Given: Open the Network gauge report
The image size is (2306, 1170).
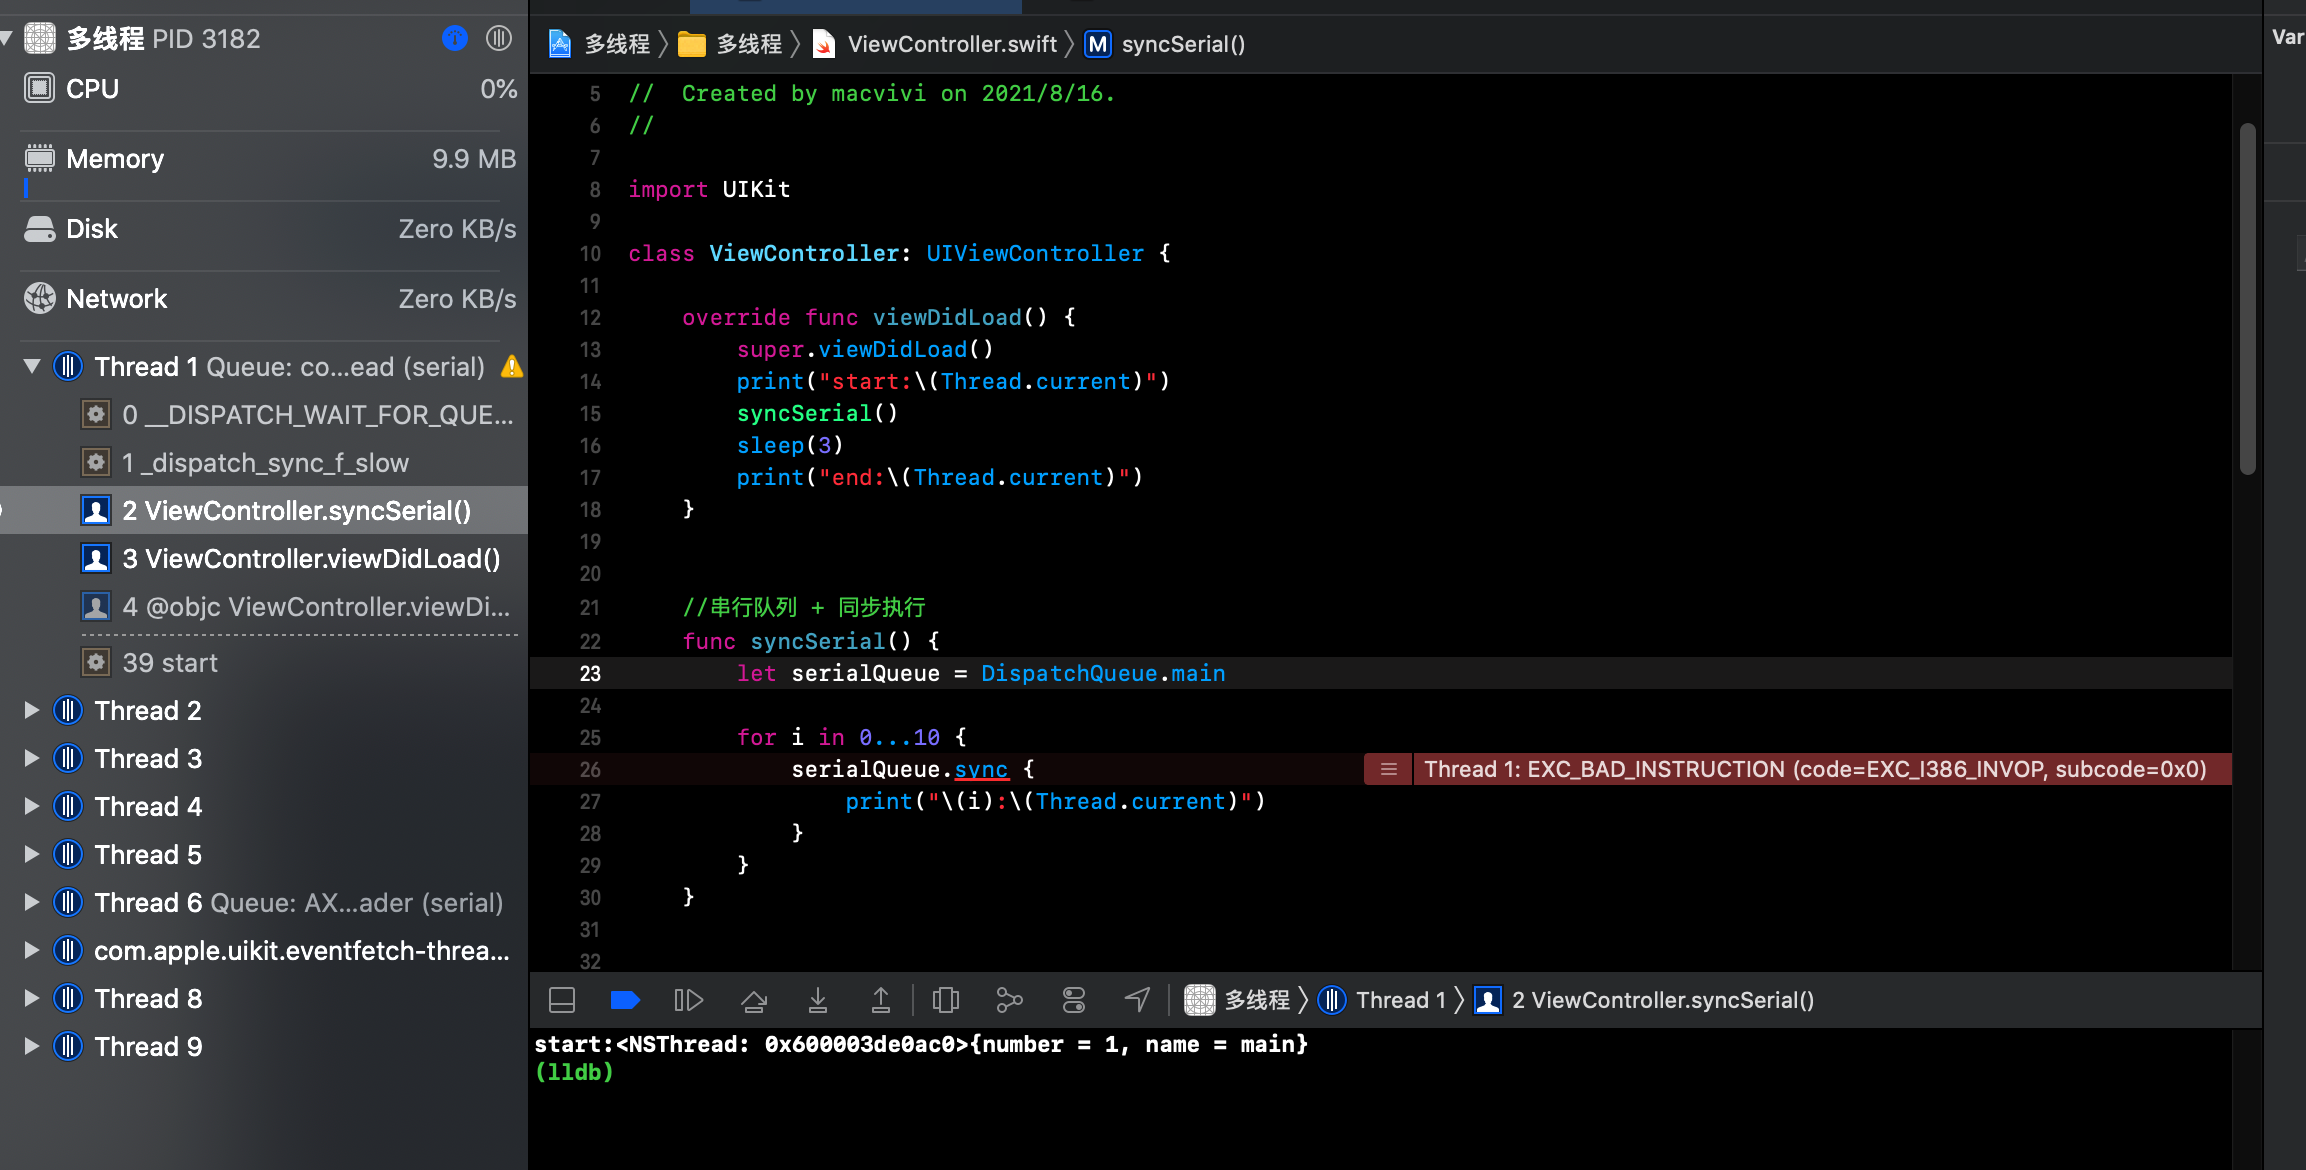Looking at the screenshot, I should pyautogui.click(x=270, y=299).
